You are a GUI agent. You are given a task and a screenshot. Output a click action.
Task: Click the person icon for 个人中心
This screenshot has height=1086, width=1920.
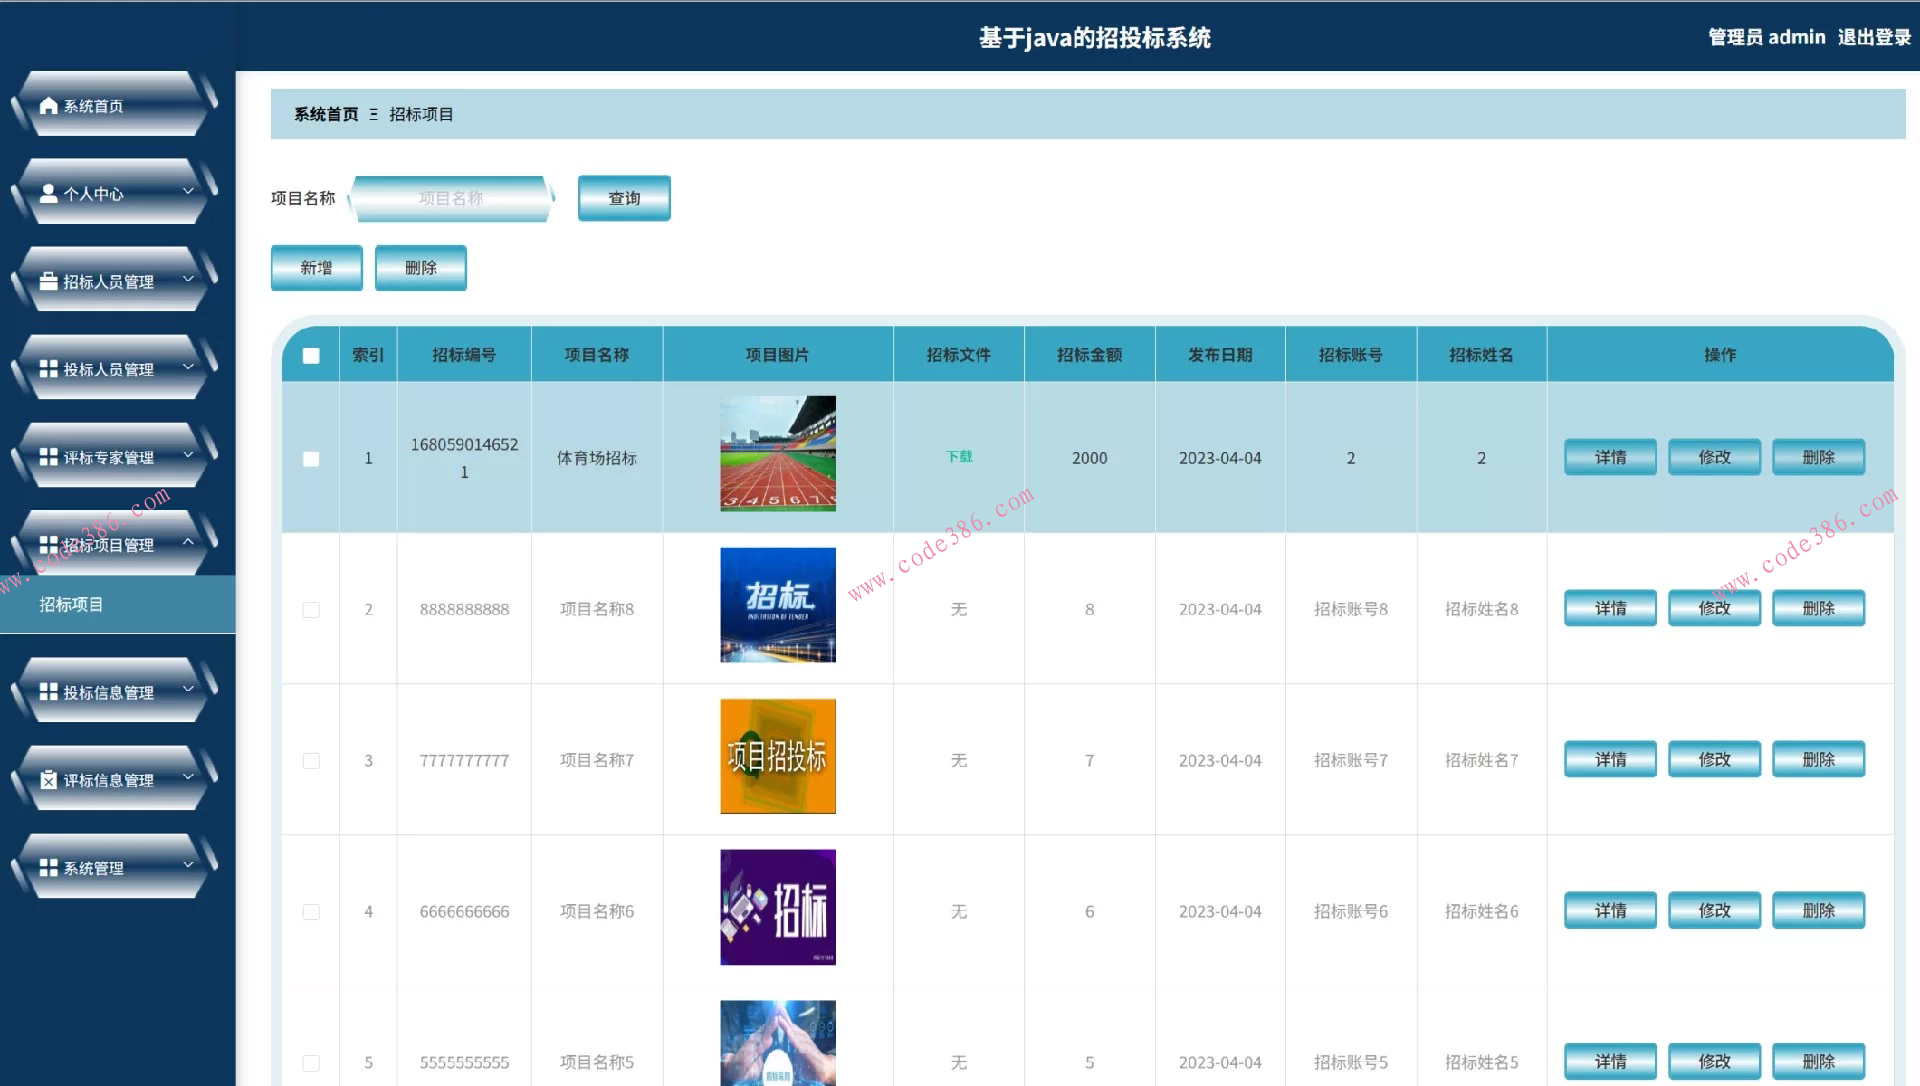click(x=48, y=194)
